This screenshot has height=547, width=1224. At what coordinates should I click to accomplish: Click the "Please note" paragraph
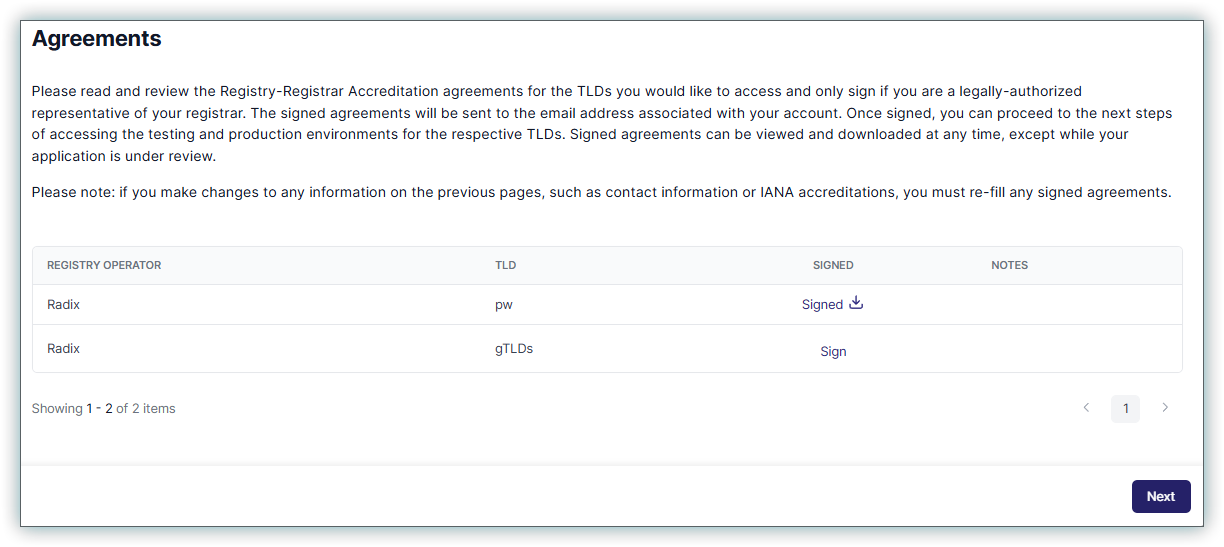pos(600,192)
